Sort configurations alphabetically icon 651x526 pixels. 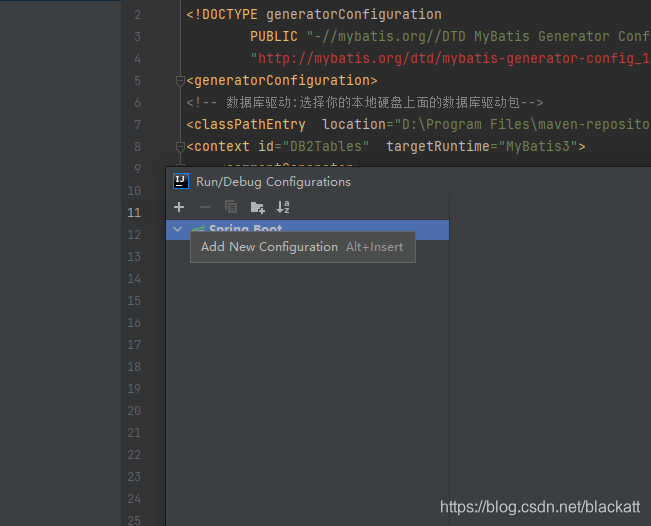(x=283, y=207)
